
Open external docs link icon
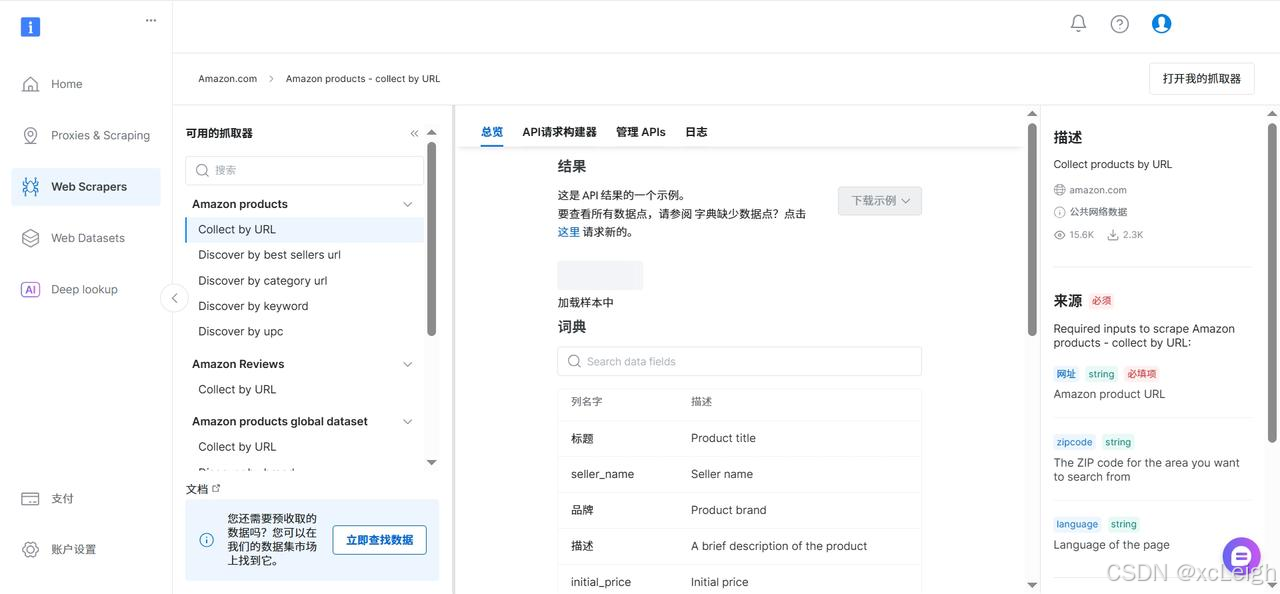216,488
